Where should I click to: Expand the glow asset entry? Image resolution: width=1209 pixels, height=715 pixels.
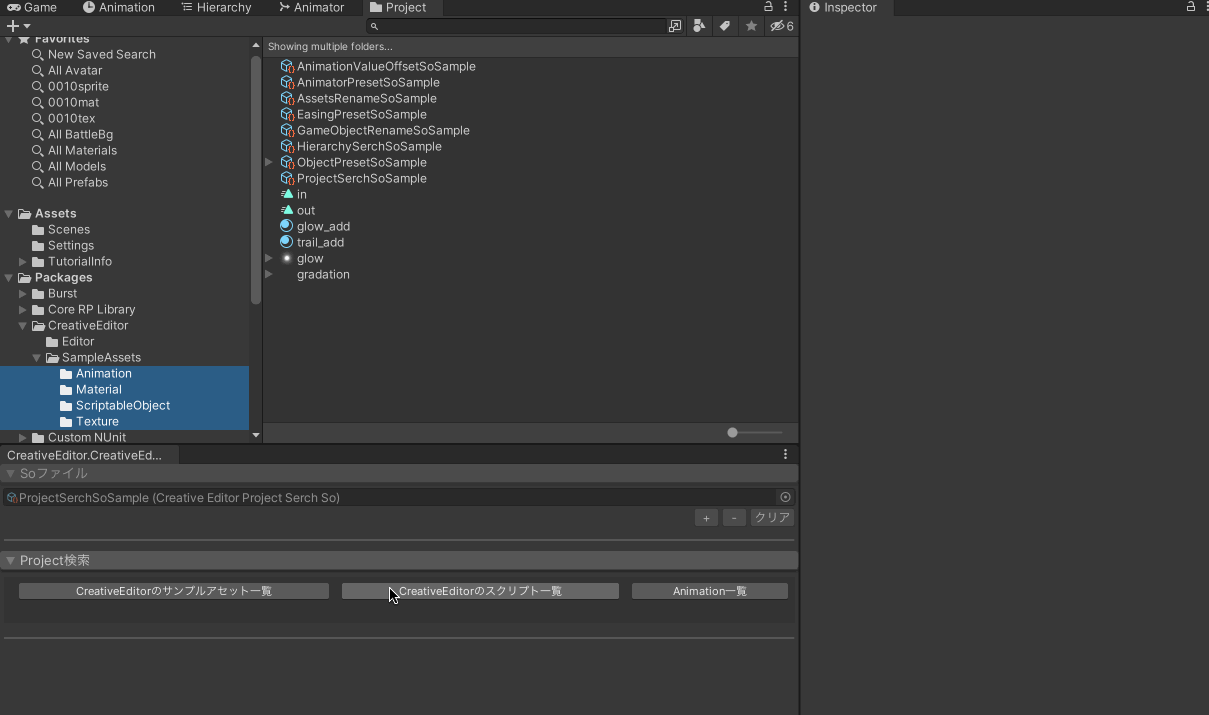click(268, 258)
